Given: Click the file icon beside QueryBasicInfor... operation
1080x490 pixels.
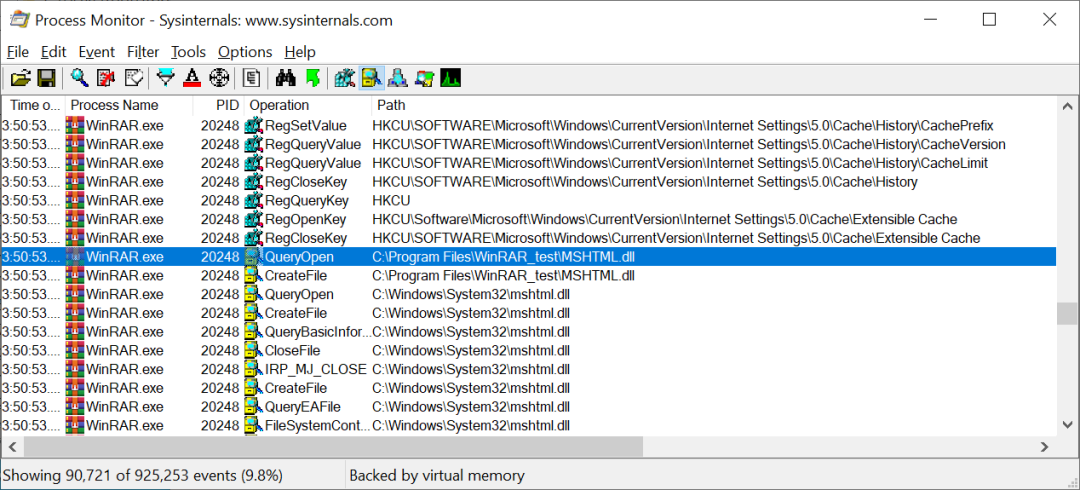Looking at the screenshot, I should tap(254, 331).
